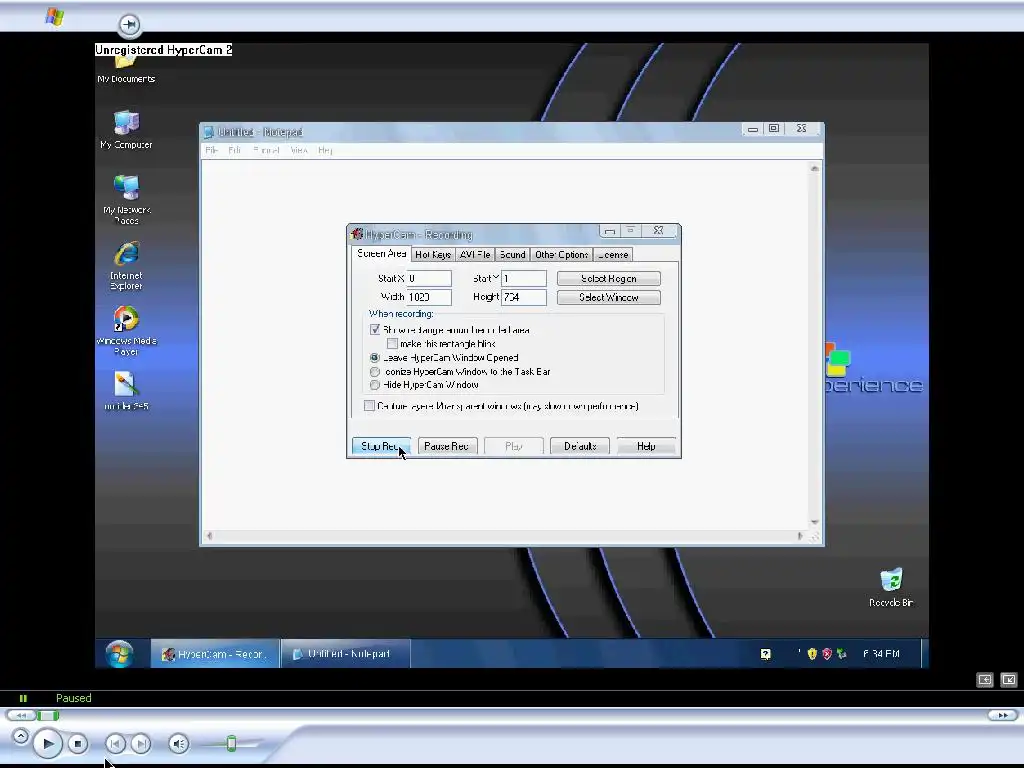Click the Start X input field
The height and width of the screenshot is (768, 1024).
429,278
